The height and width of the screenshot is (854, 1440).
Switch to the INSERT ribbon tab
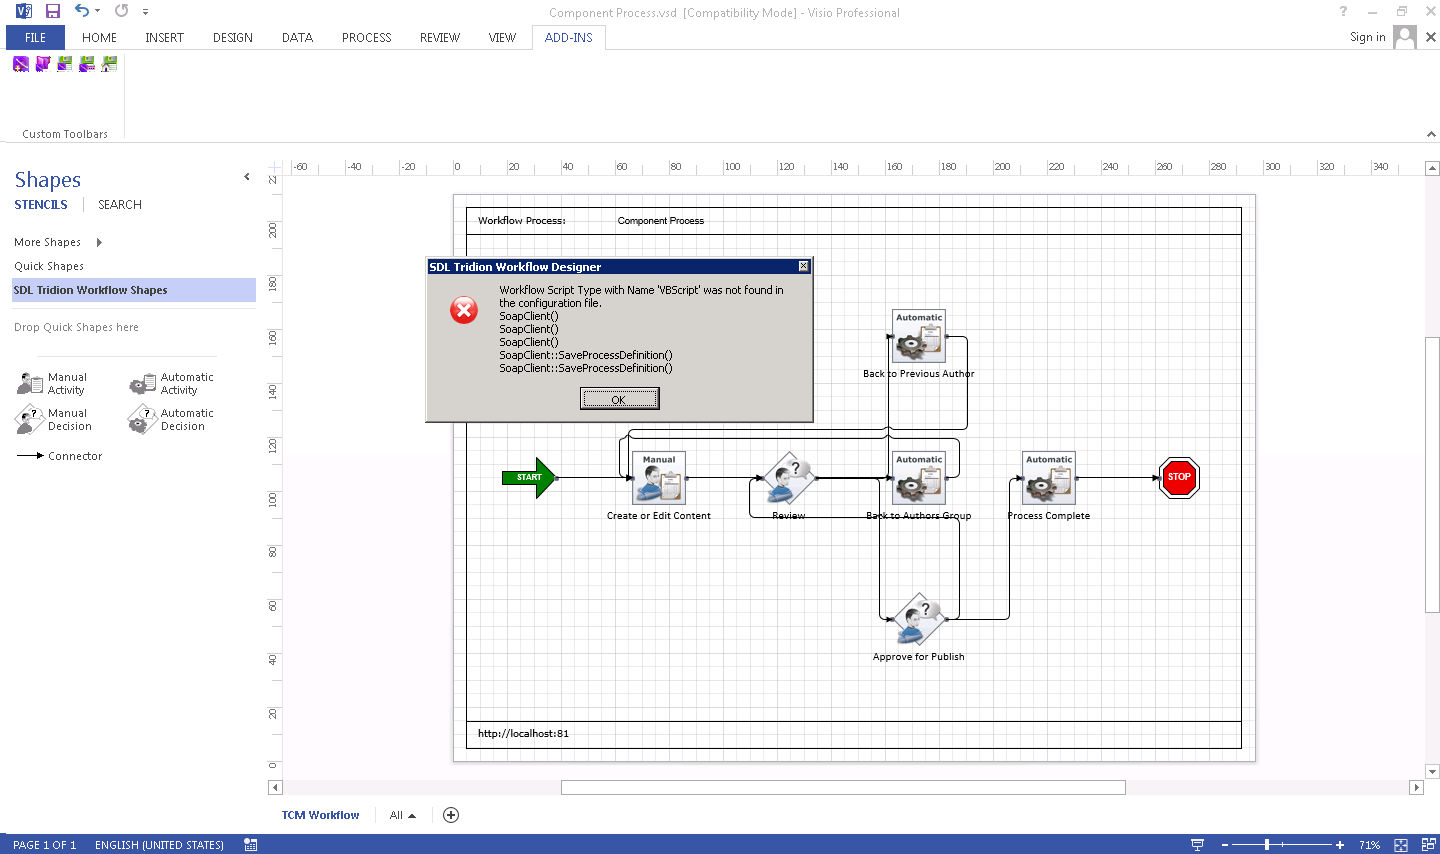click(164, 38)
